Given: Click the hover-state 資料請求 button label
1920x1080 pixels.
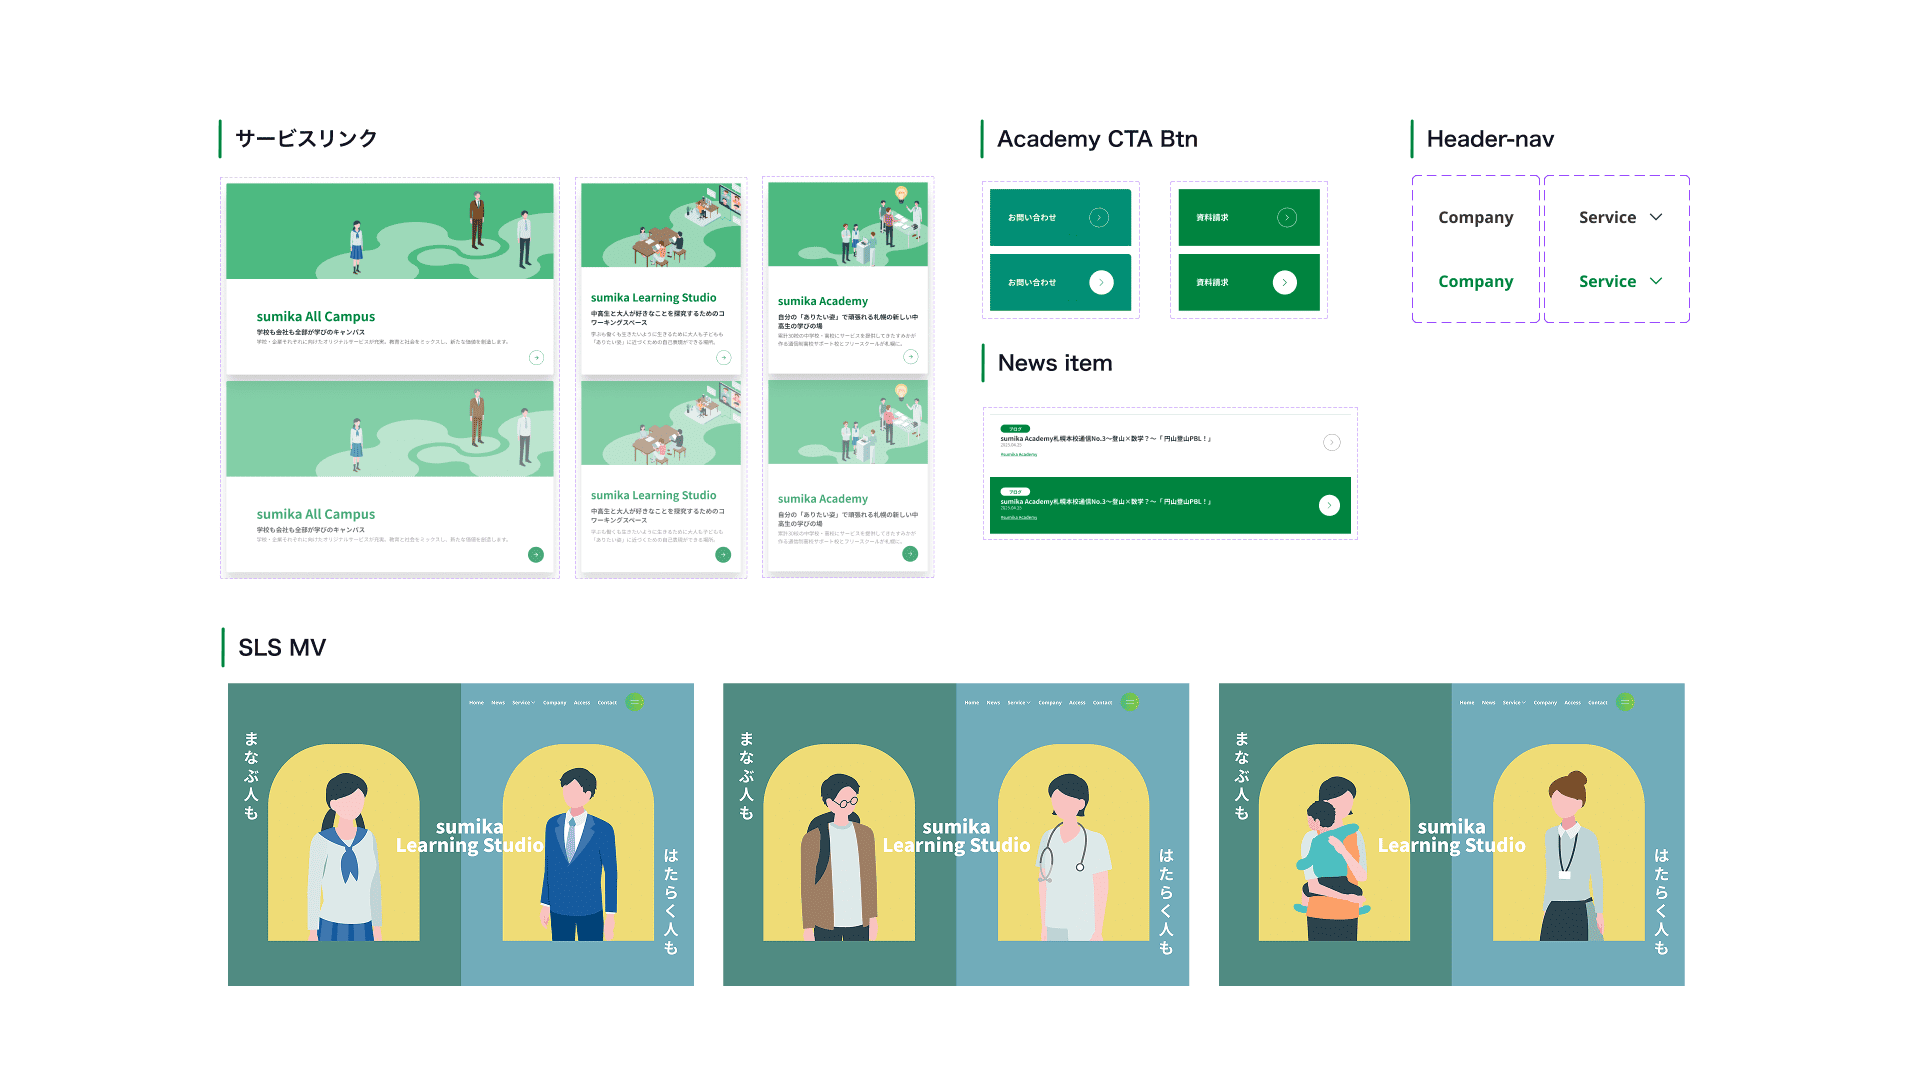Looking at the screenshot, I should tap(1212, 282).
